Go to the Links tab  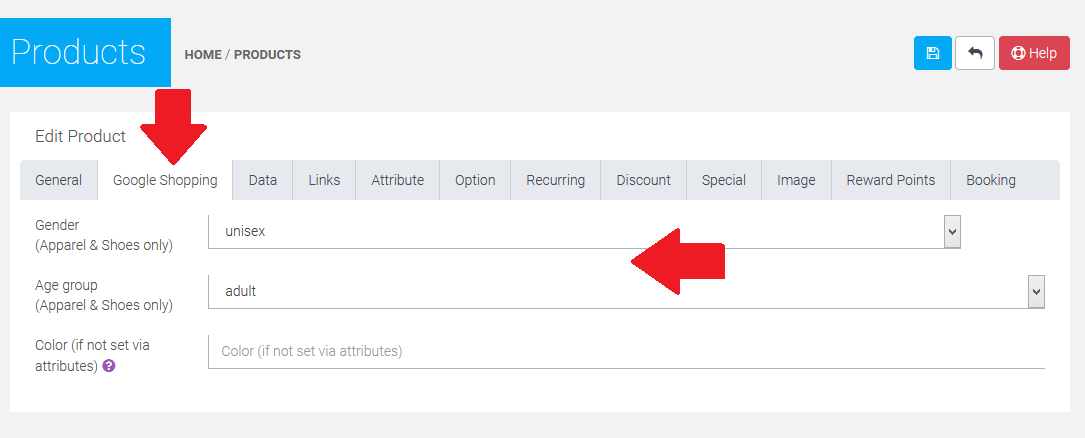point(324,180)
